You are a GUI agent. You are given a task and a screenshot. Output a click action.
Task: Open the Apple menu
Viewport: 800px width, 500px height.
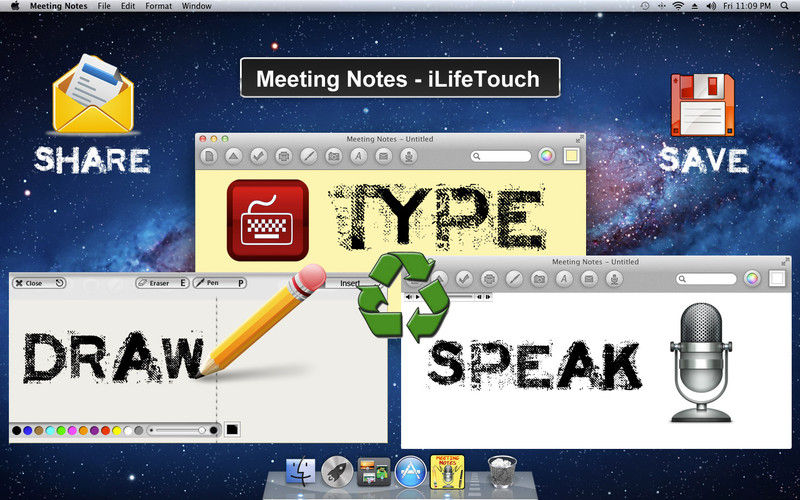click(15, 6)
